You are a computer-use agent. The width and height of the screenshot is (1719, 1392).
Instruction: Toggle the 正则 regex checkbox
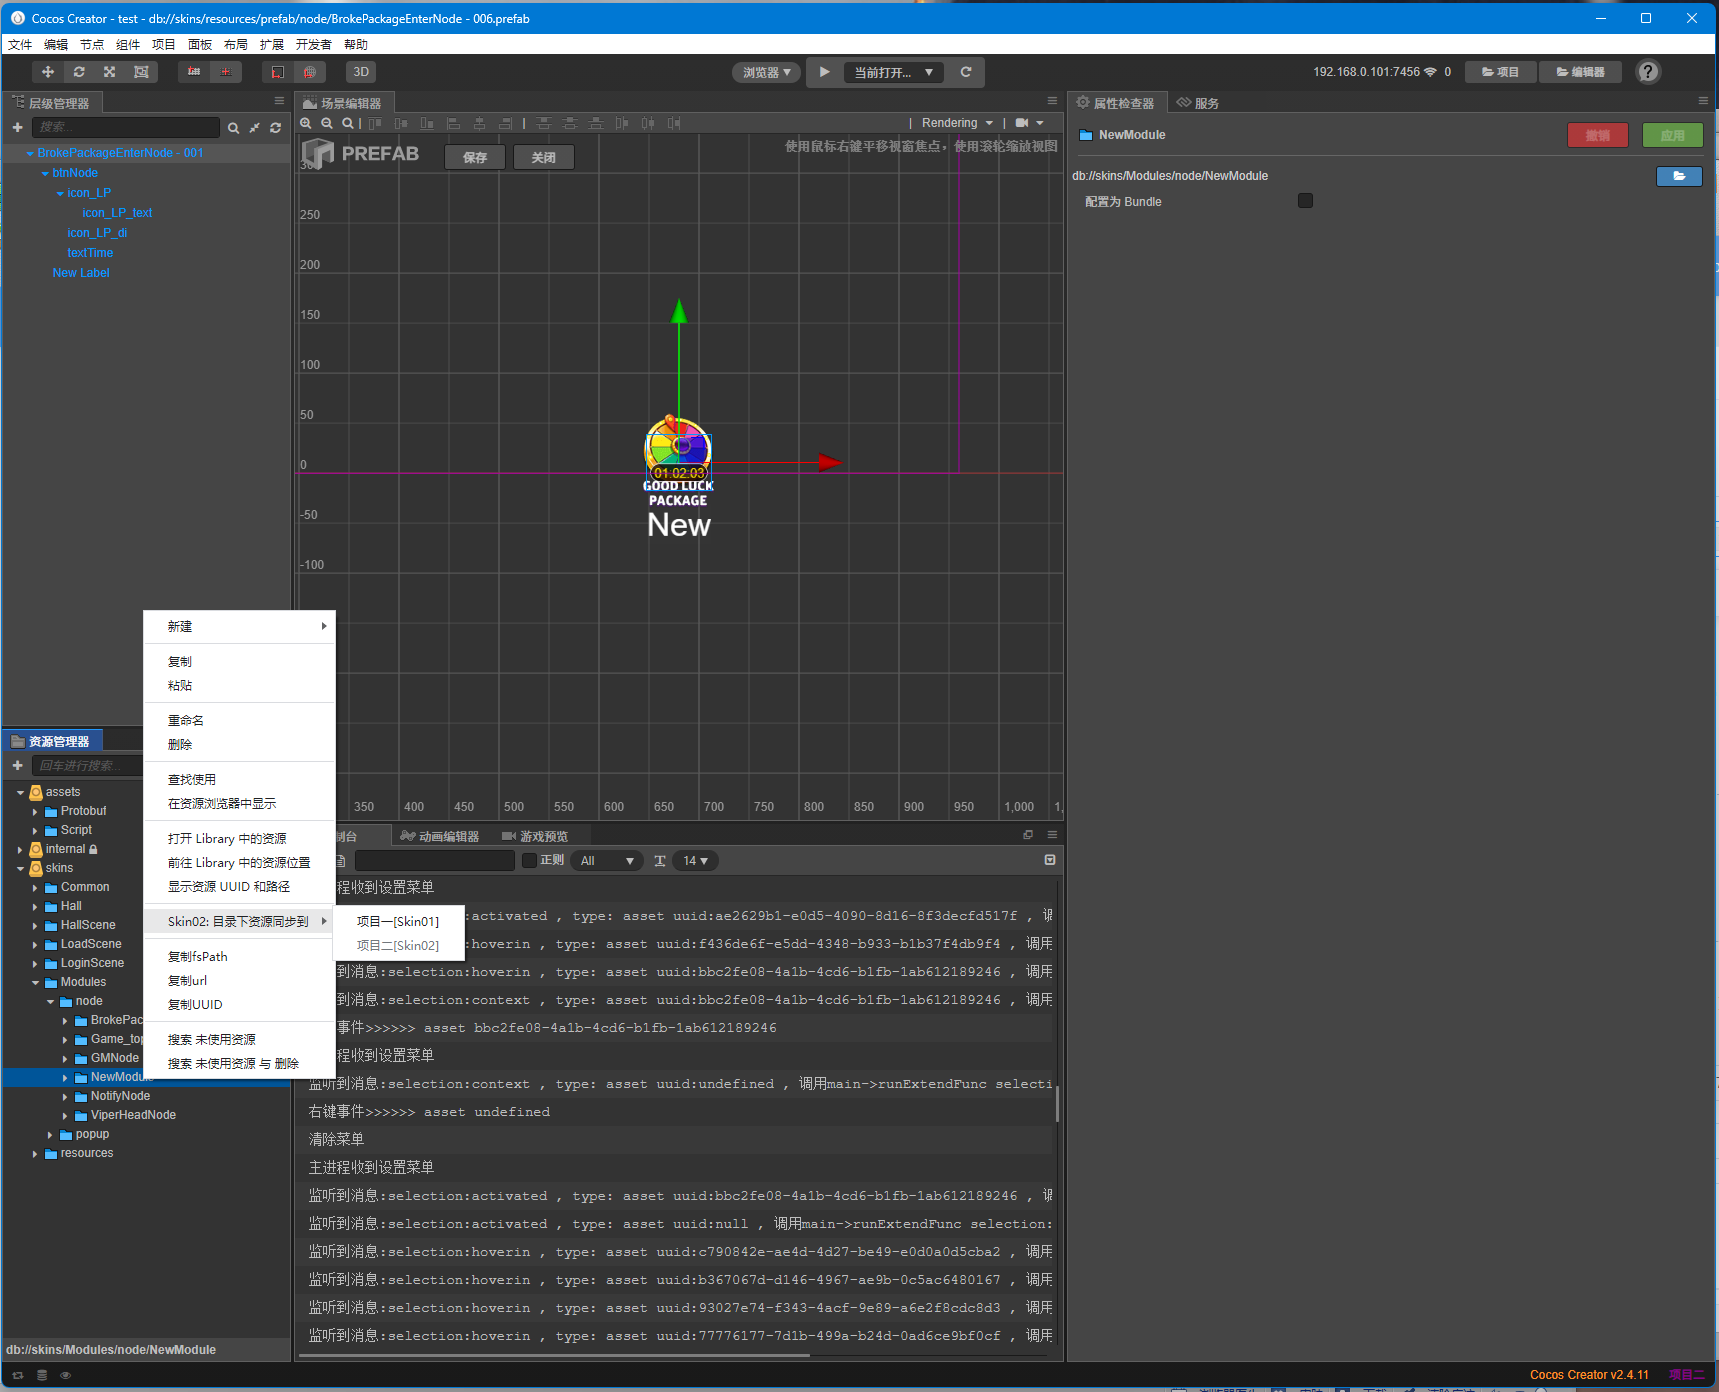click(x=530, y=861)
